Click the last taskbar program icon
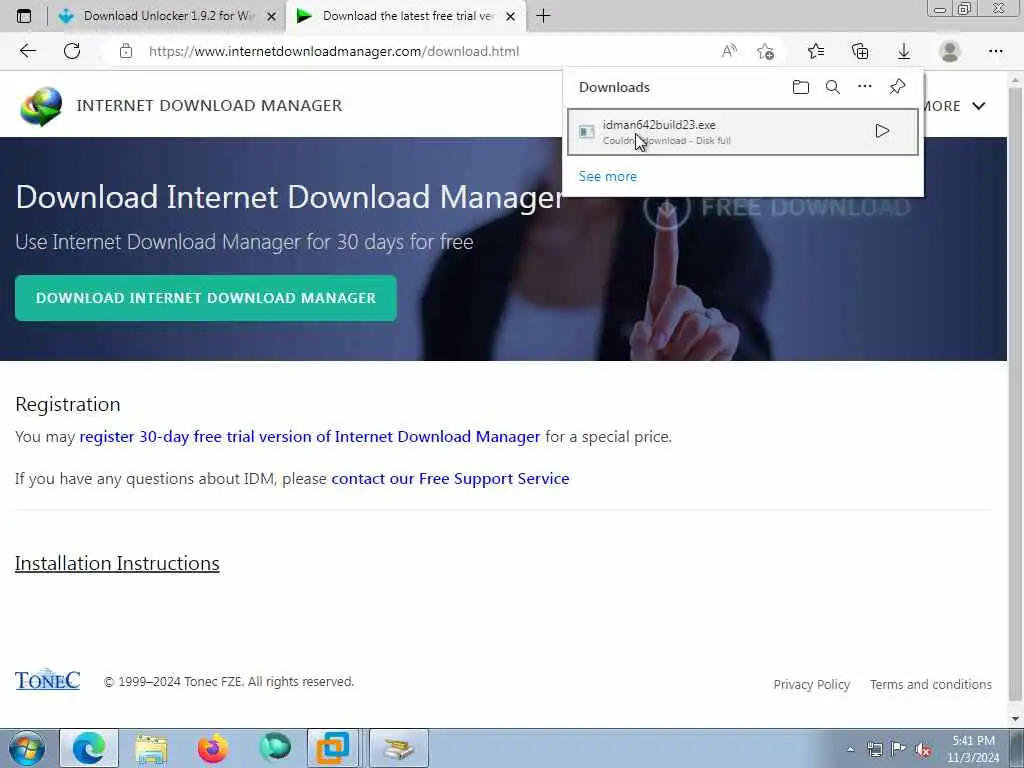This screenshot has height=768, width=1024. (398, 748)
